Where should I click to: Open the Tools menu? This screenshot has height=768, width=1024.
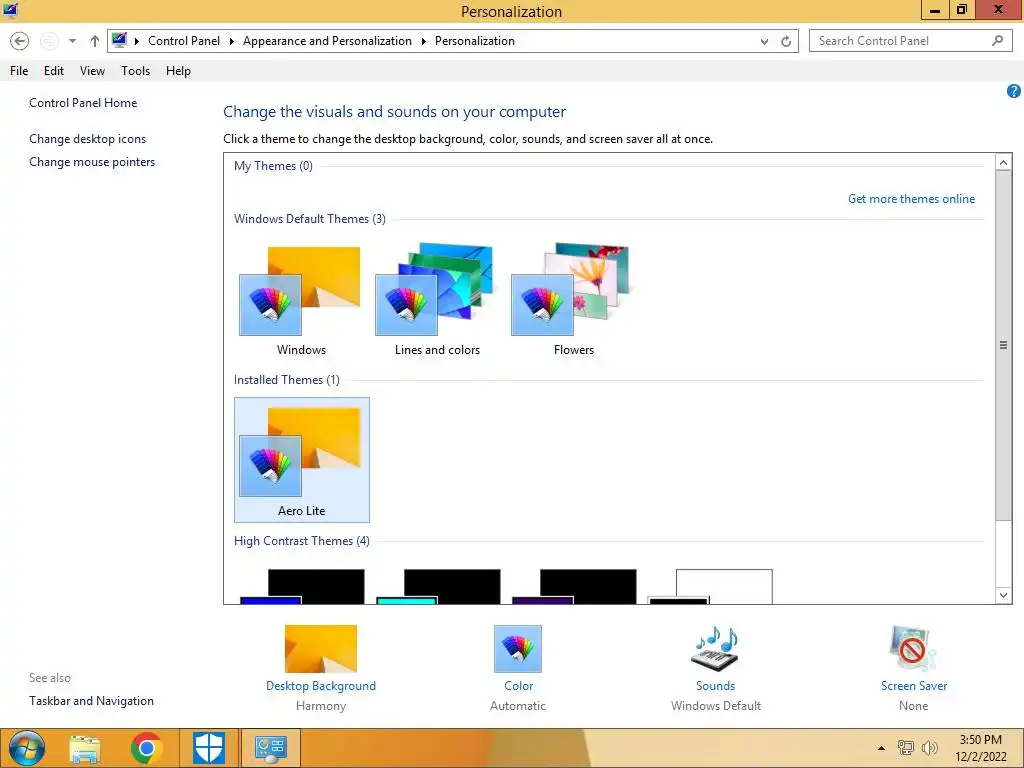point(135,71)
